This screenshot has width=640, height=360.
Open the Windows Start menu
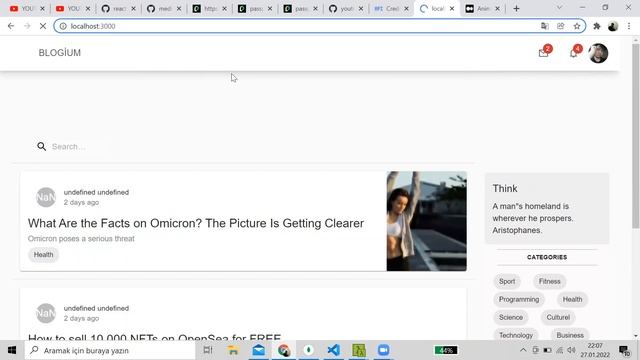pyautogui.click(x=12, y=350)
